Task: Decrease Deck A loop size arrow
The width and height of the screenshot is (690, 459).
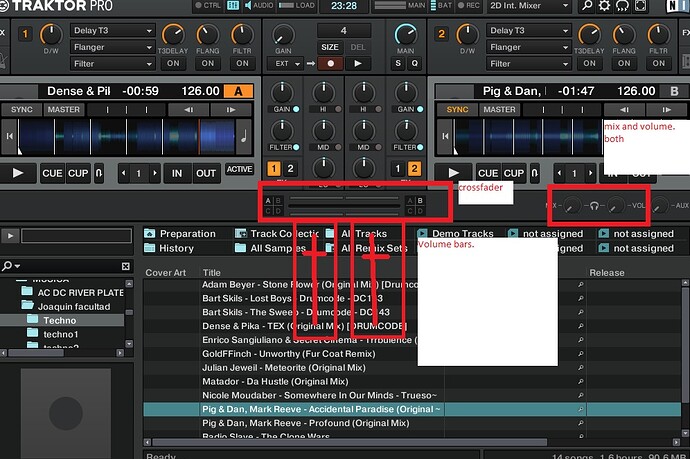Action: tap(124, 173)
